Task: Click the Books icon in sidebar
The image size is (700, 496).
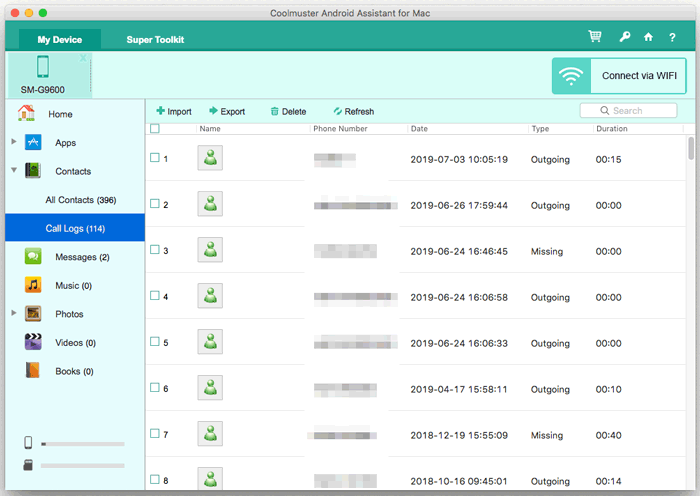Action: click(33, 371)
